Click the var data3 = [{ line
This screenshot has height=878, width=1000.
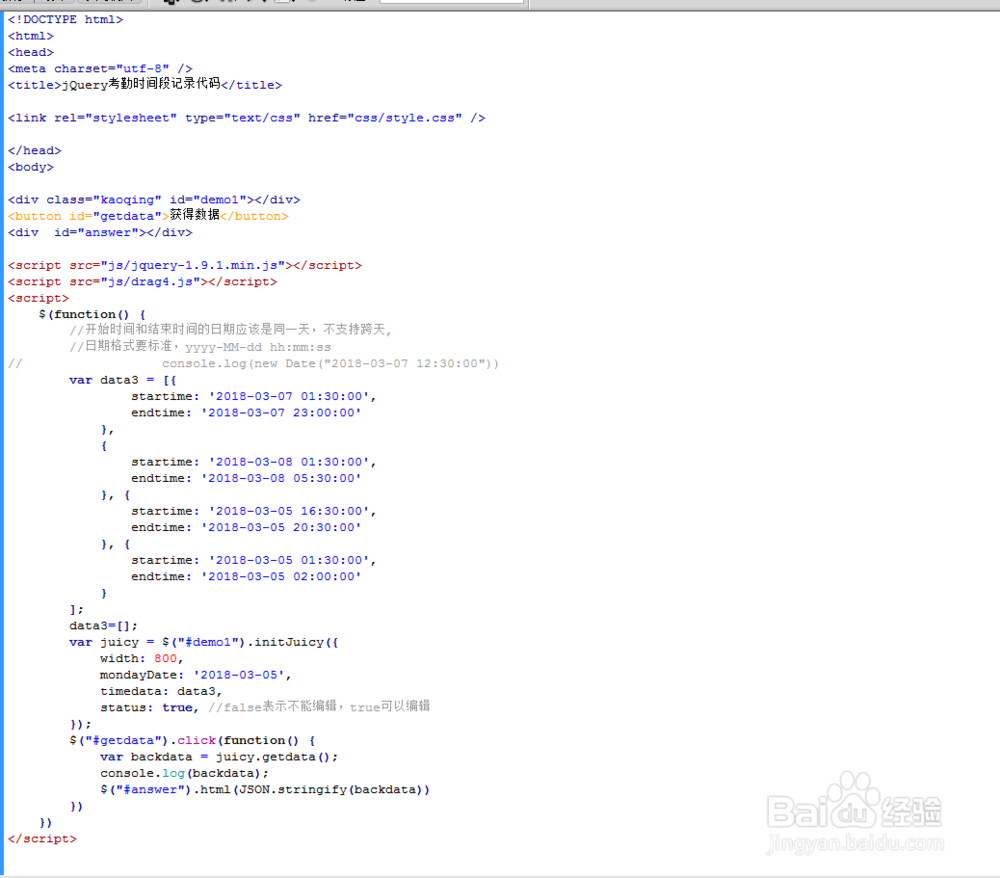click(122, 380)
